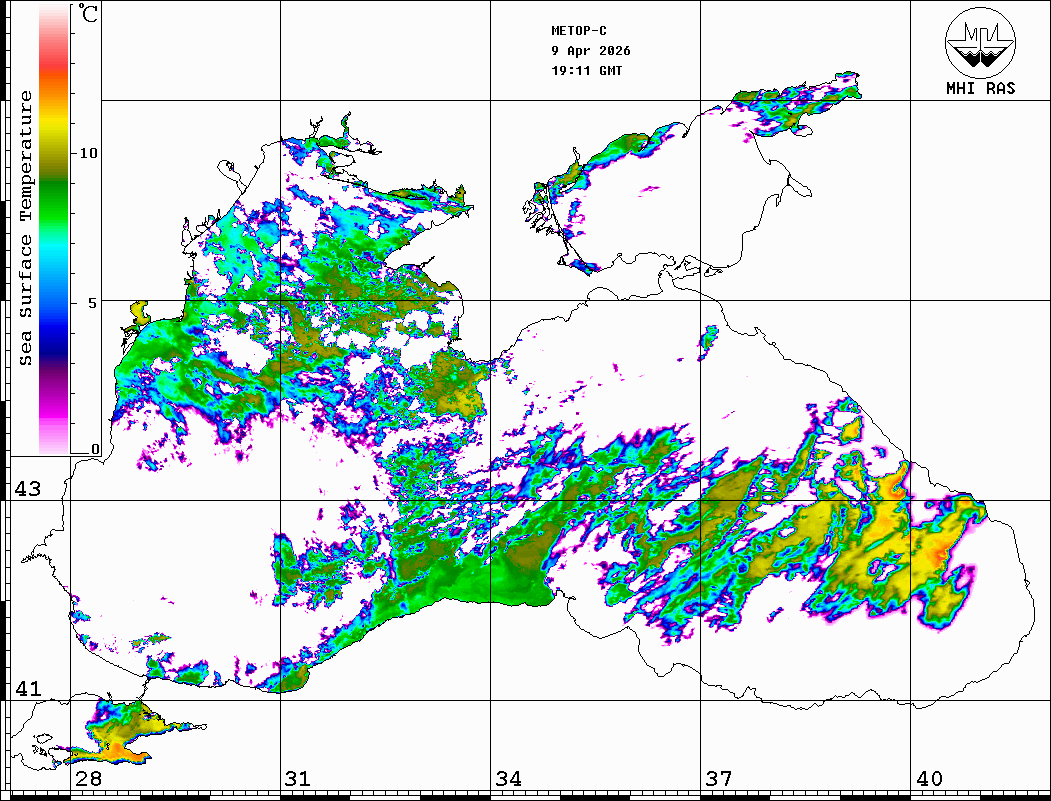Click the 0 mark on the temperature scale
The image size is (1051, 801).
click(95, 449)
